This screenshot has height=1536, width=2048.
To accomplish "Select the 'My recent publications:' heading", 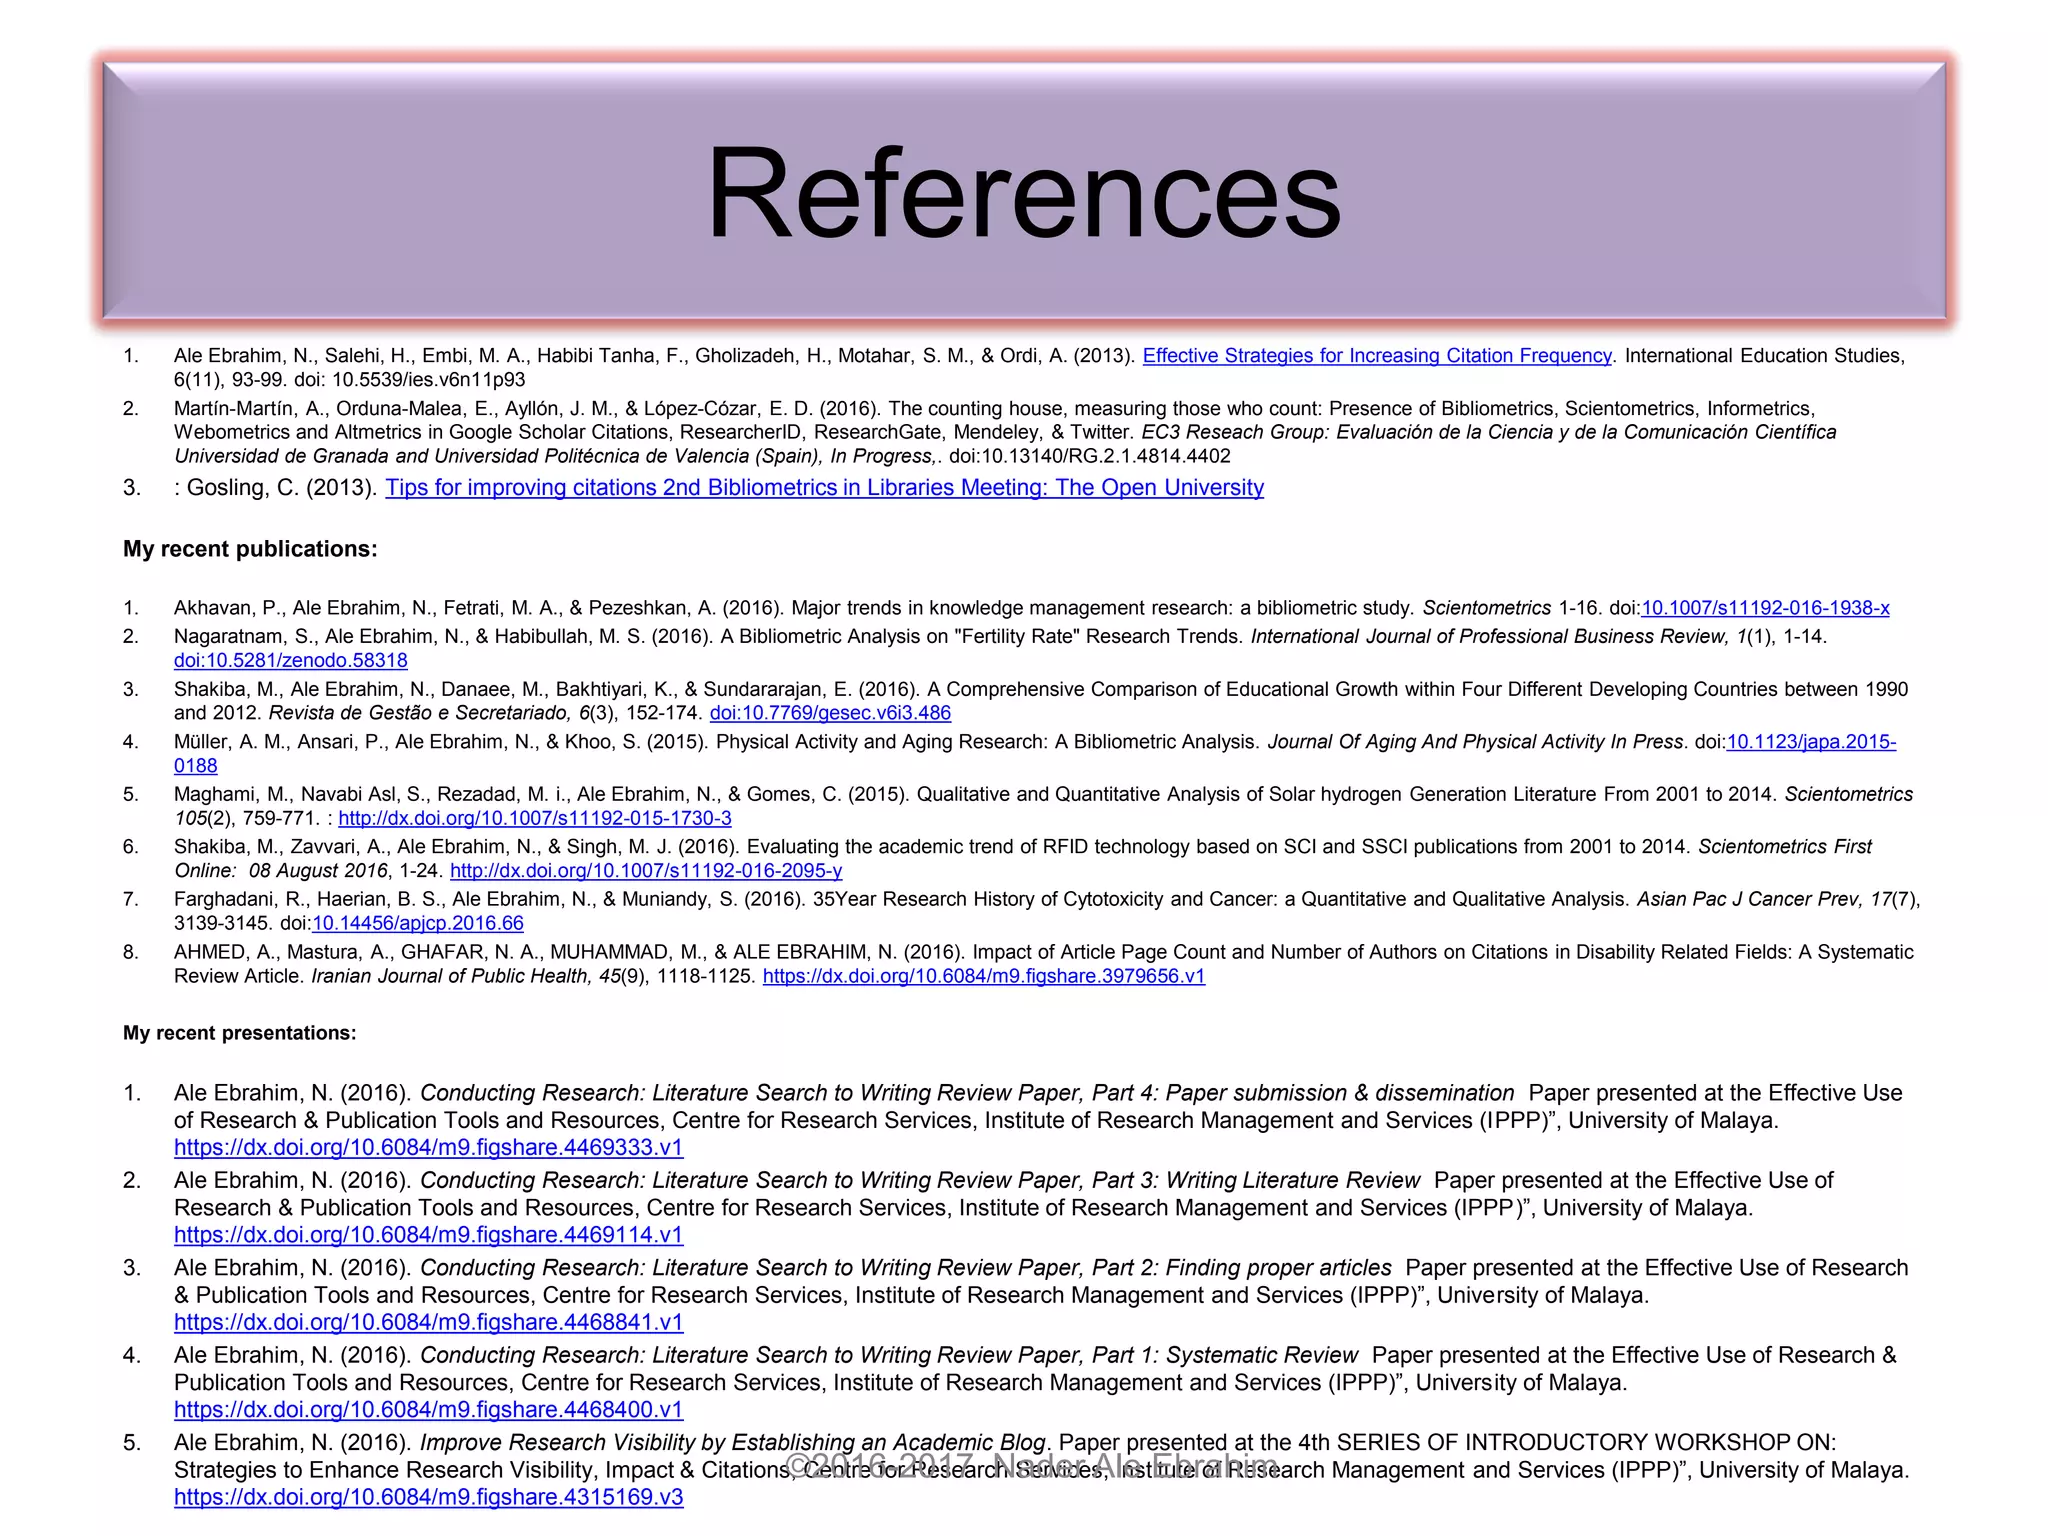I will [x=250, y=549].
